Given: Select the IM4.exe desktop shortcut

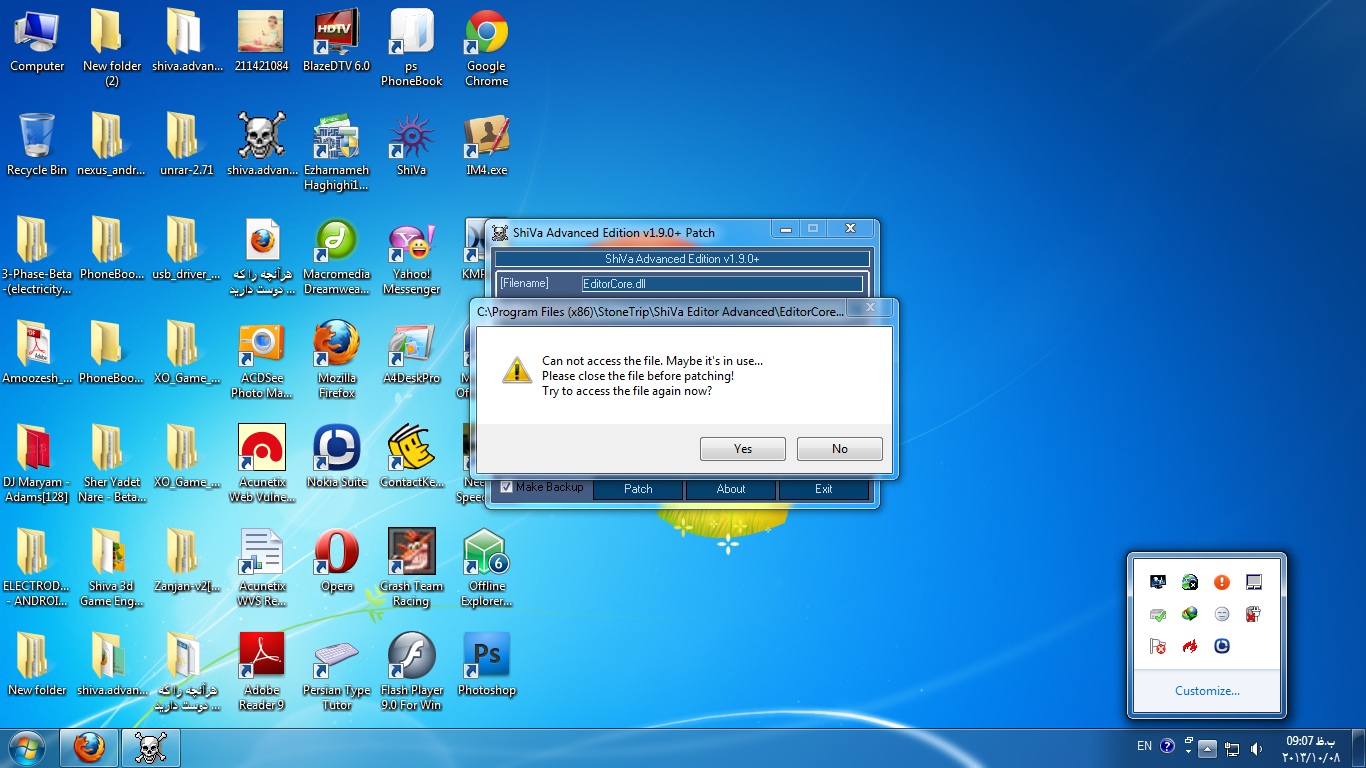Looking at the screenshot, I should (x=487, y=144).
